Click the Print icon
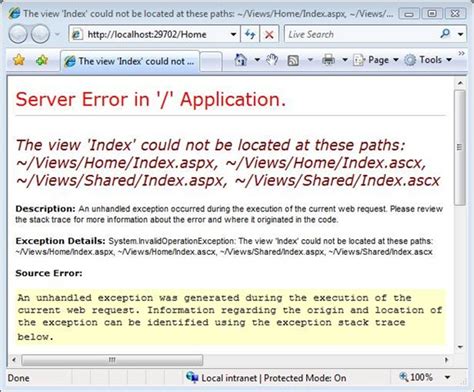This screenshot has height=392, width=474. (328, 60)
